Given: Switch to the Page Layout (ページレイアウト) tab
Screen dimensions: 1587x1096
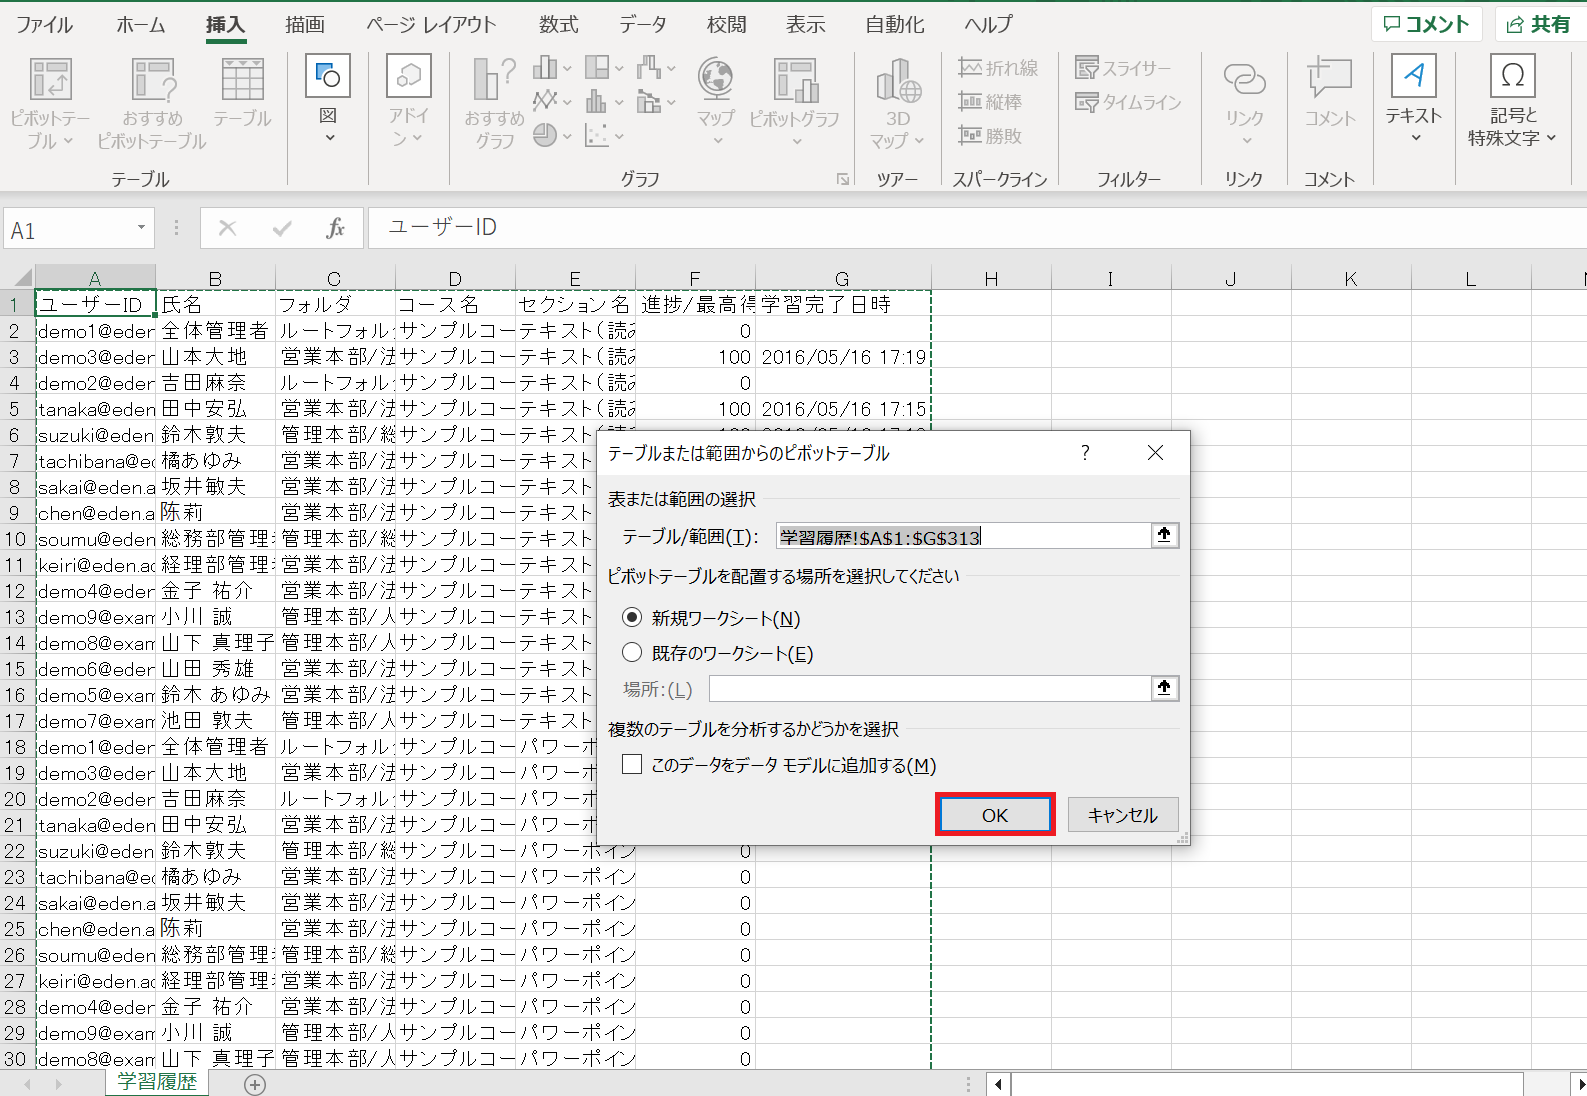Looking at the screenshot, I should point(430,24).
